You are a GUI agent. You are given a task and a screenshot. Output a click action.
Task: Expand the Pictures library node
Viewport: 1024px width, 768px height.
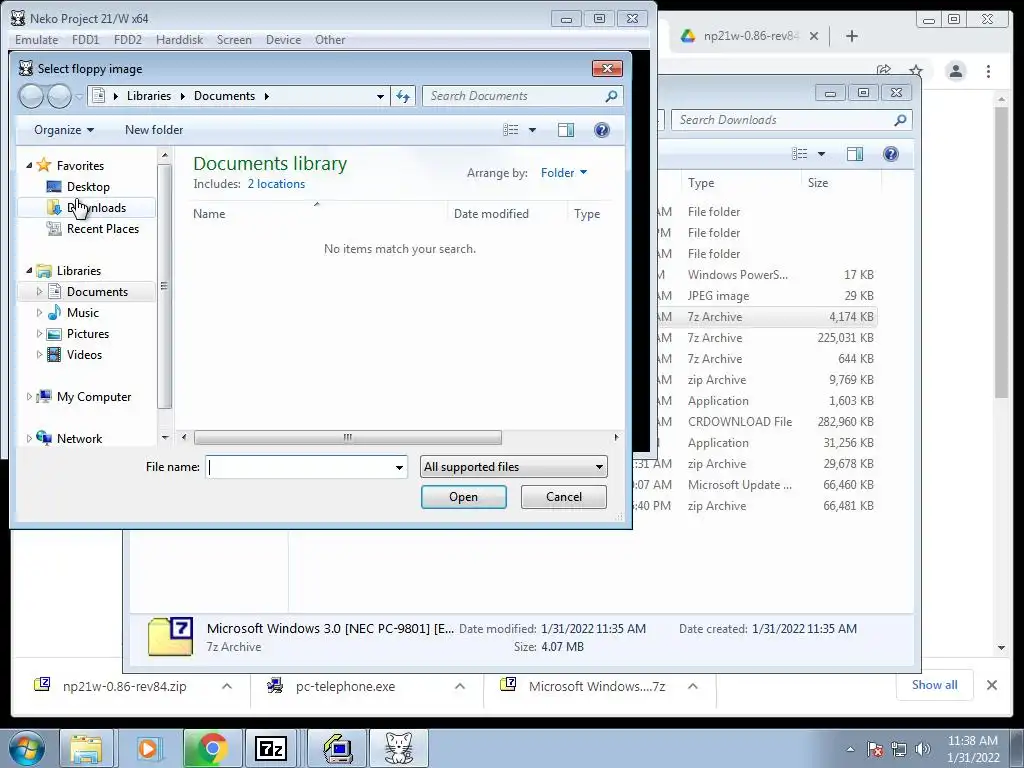point(39,334)
